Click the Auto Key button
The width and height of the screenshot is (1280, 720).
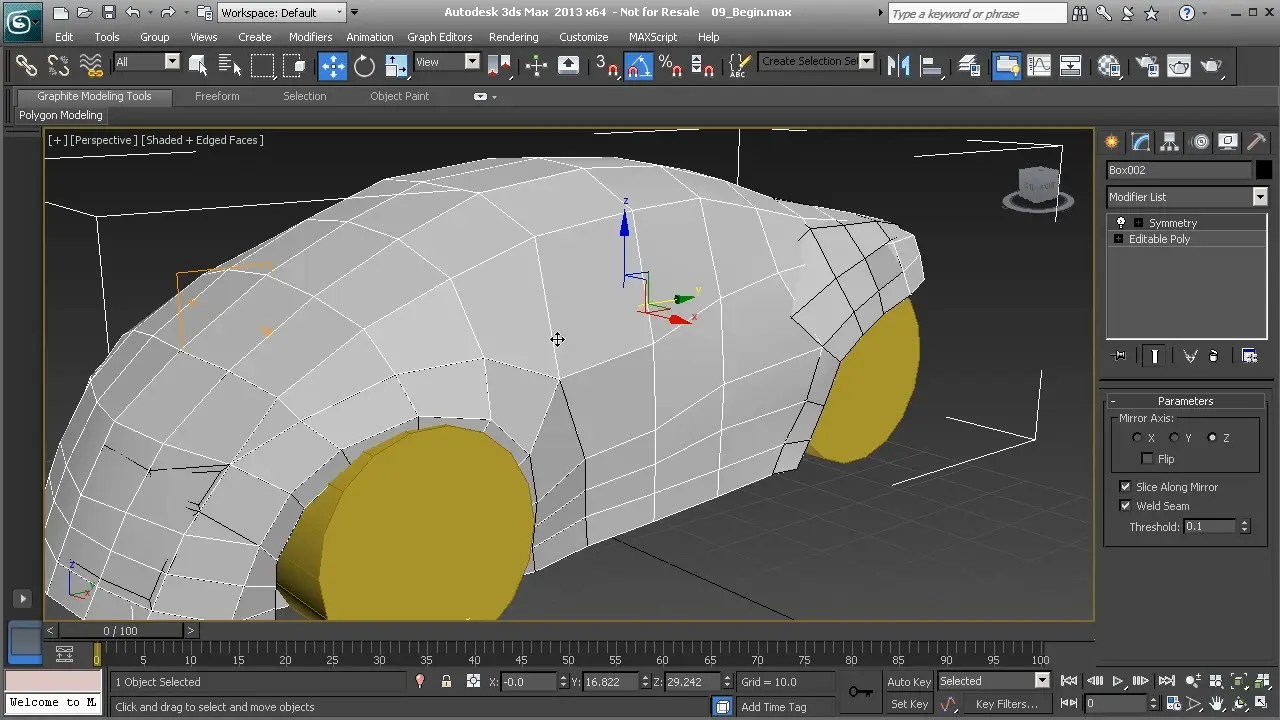click(909, 682)
